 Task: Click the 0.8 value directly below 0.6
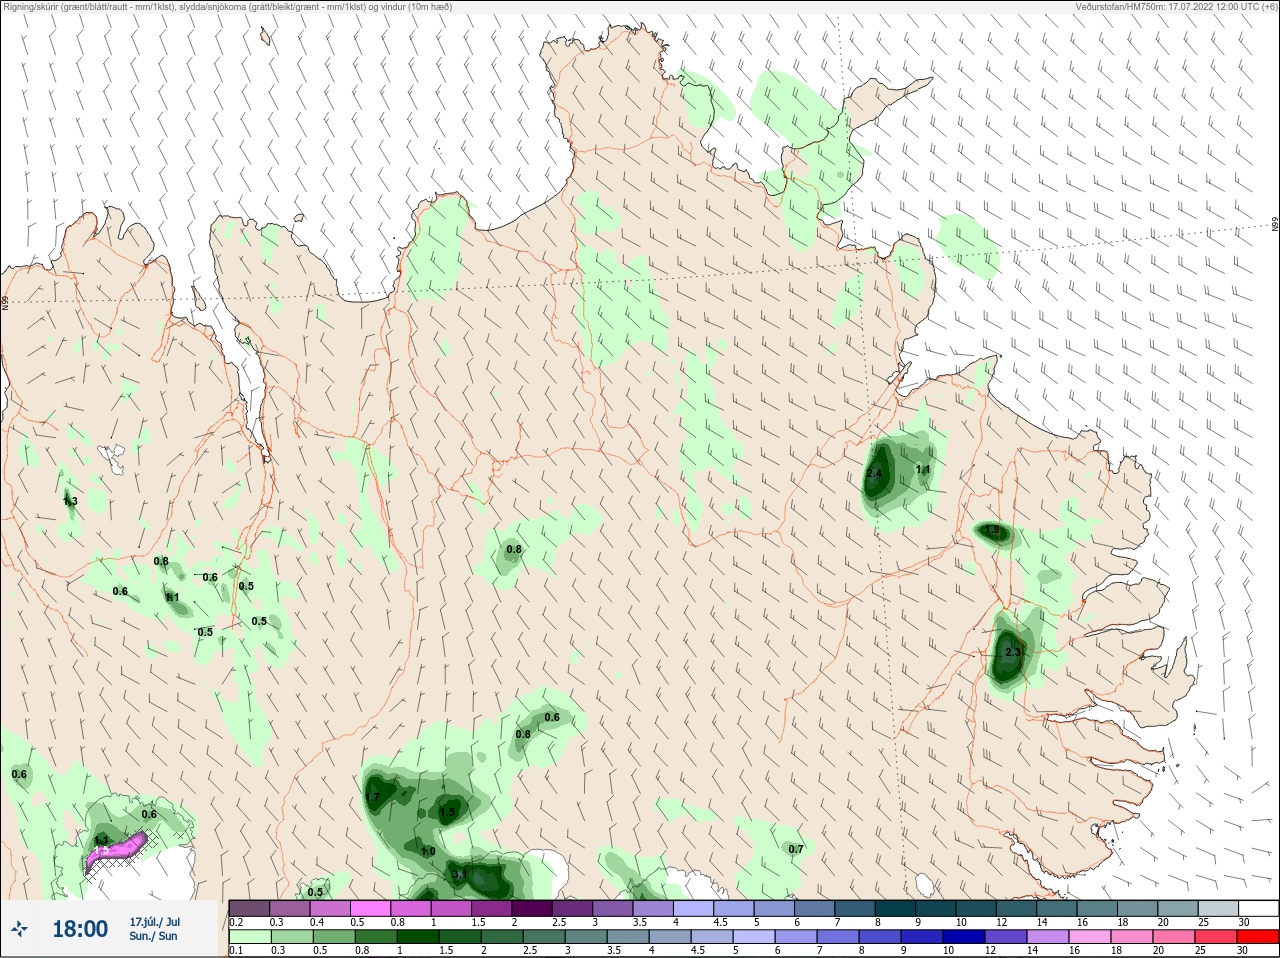523,734
